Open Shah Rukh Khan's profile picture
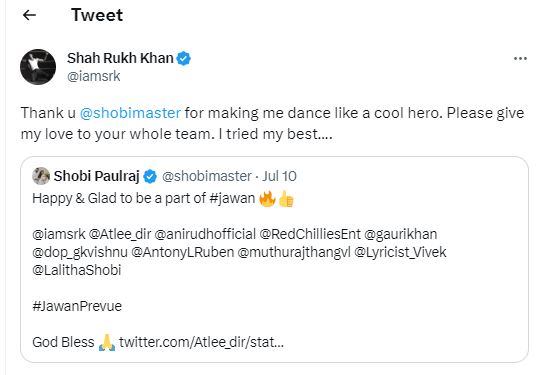This screenshot has width=541, height=375. (38, 67)
